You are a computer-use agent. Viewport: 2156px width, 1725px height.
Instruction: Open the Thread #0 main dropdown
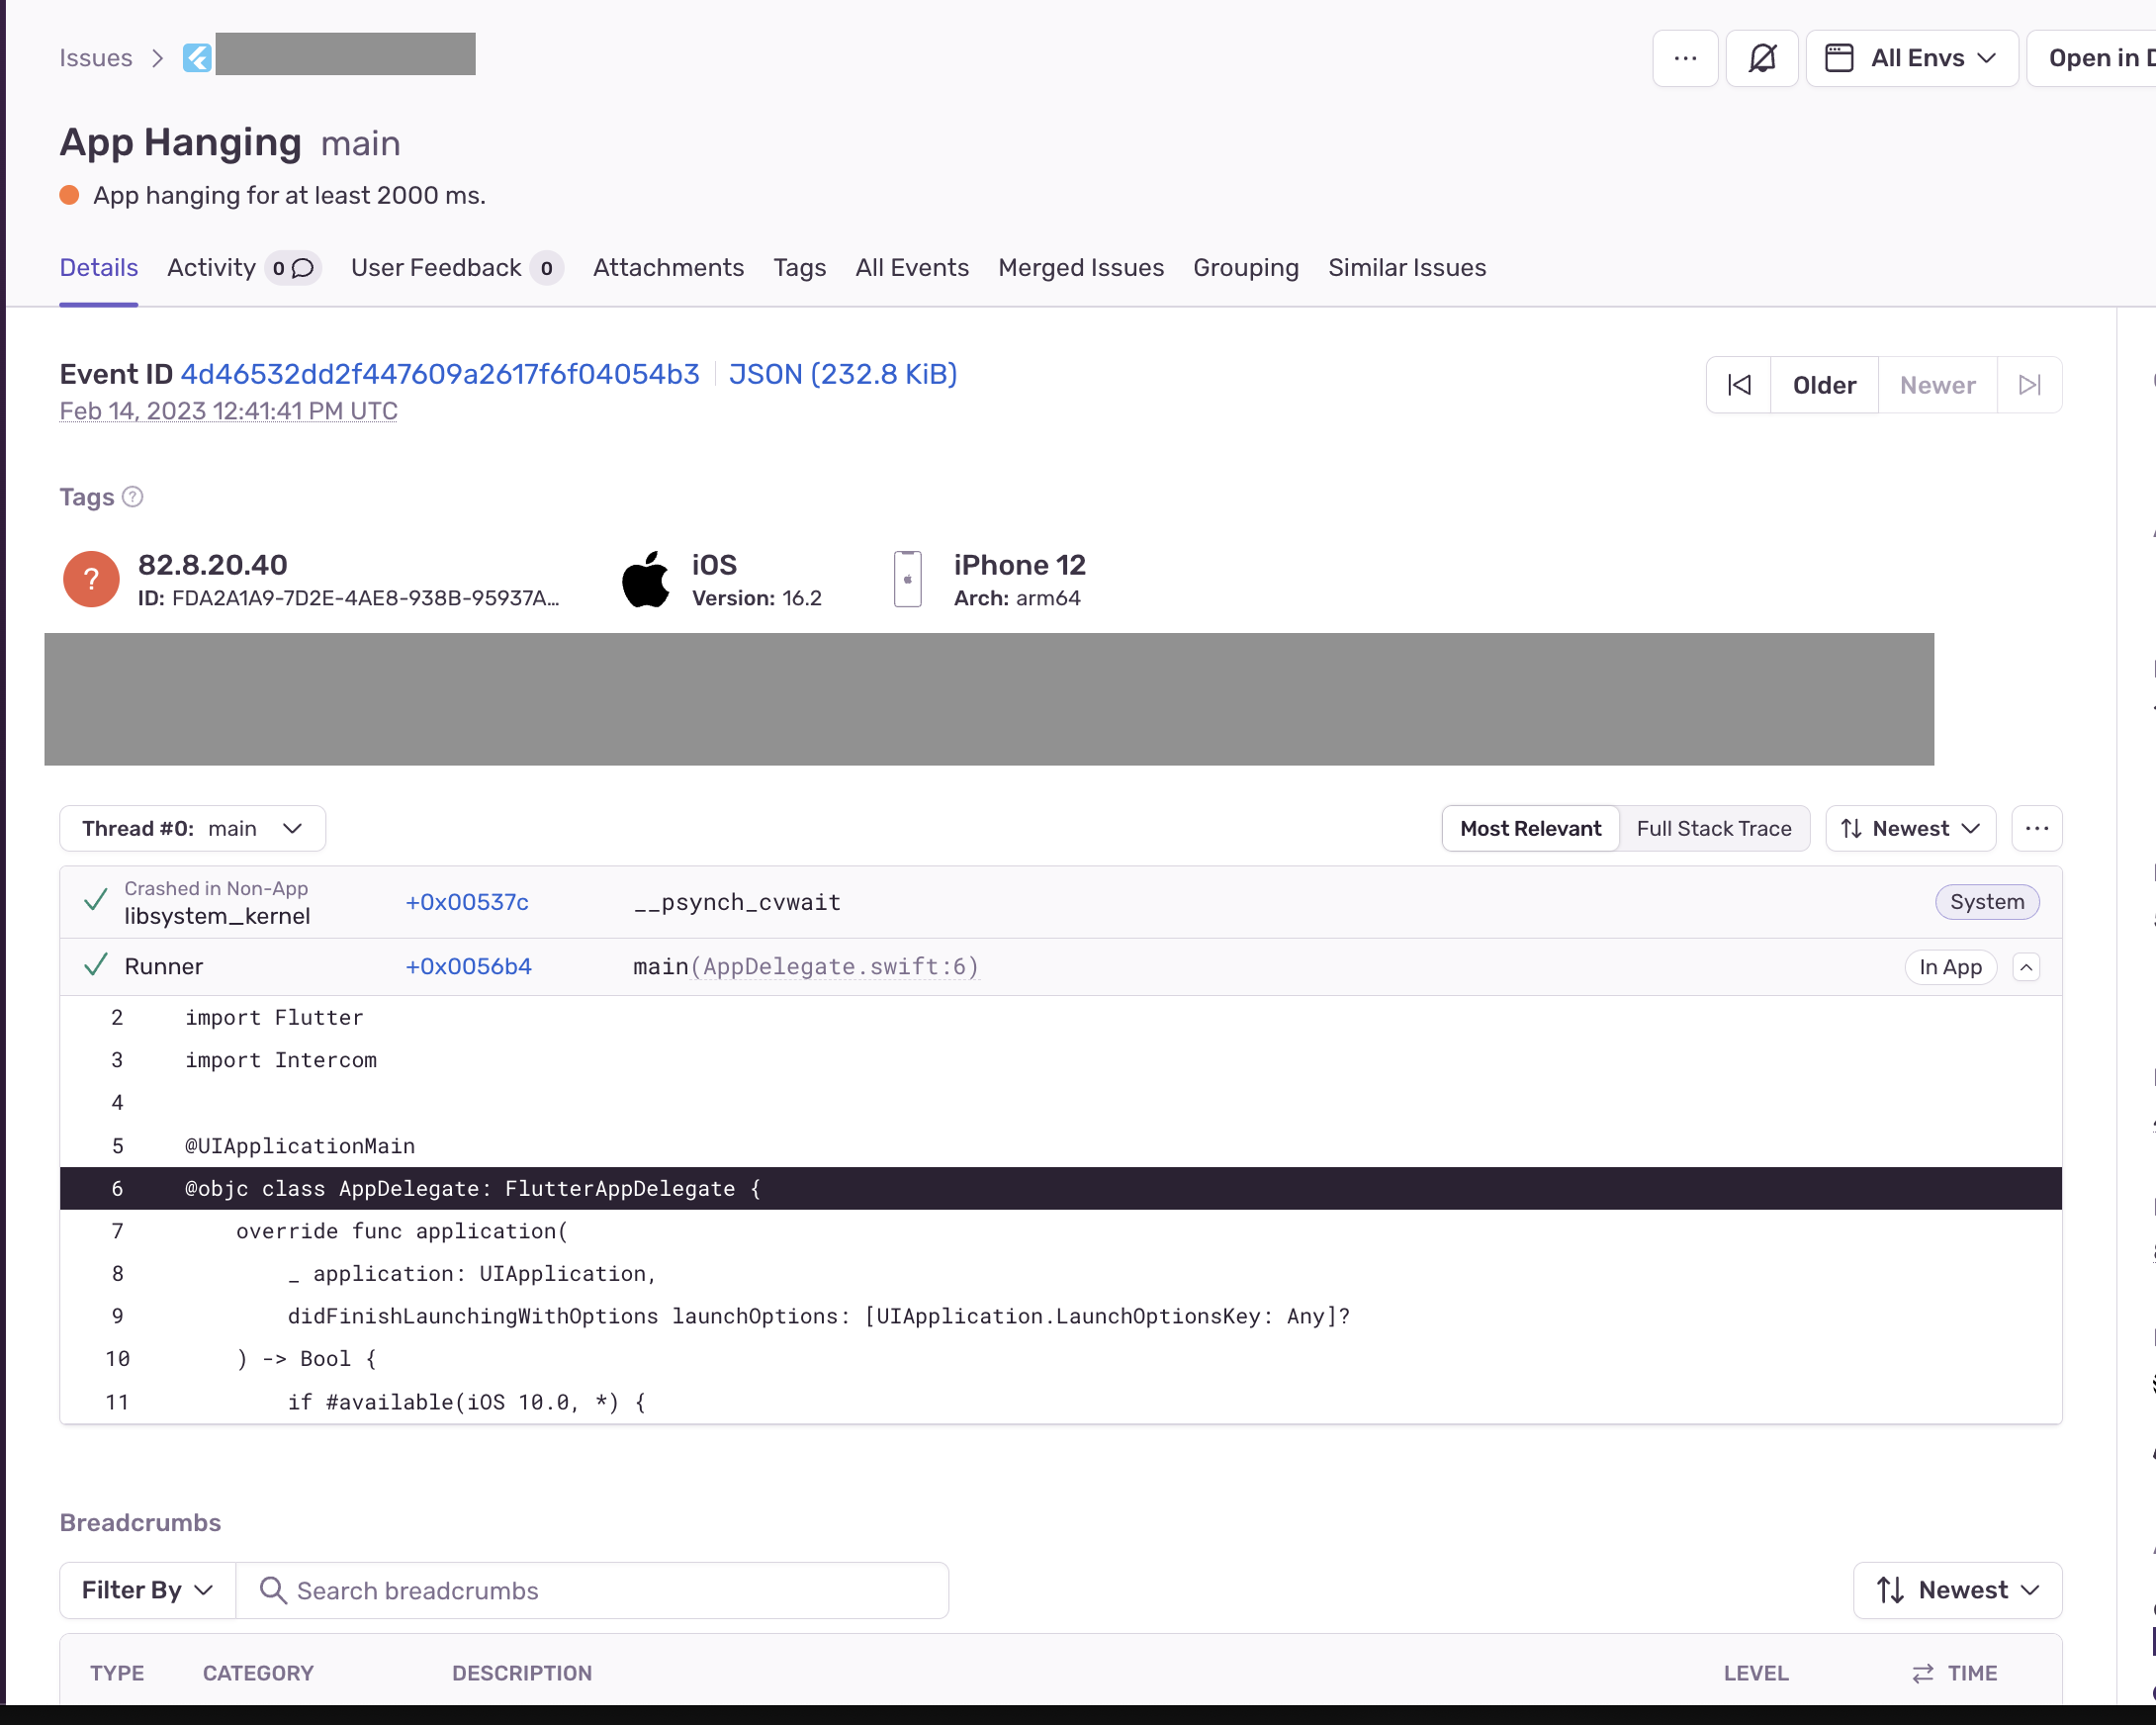coord(192,828)
